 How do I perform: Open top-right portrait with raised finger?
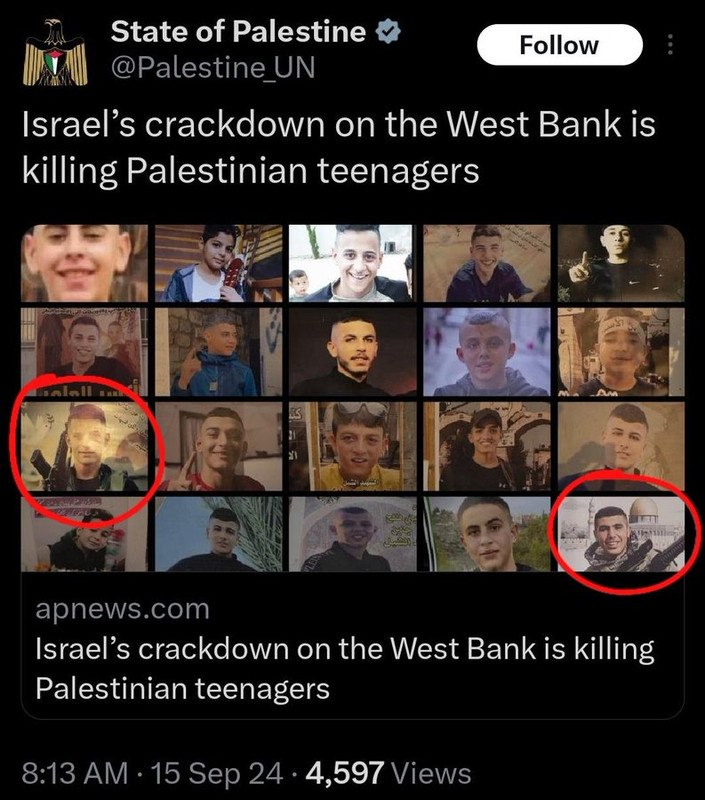click(x=621, y=263)
